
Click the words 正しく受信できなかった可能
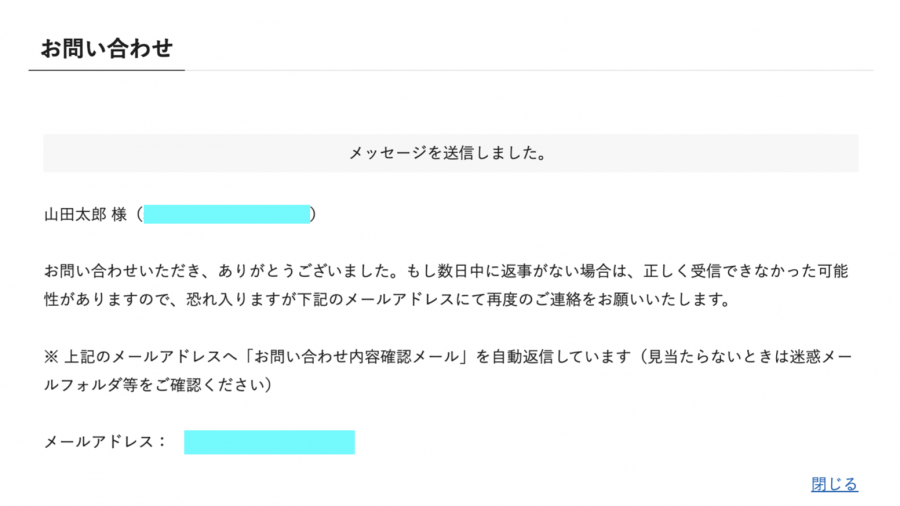[x=735, y=272]
